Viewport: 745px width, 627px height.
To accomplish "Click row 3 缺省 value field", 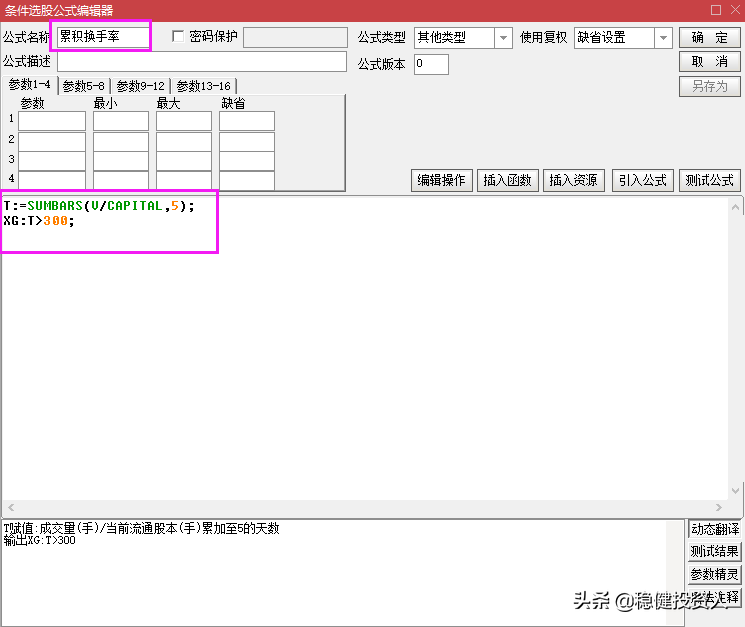I will [x=247, y=162].
